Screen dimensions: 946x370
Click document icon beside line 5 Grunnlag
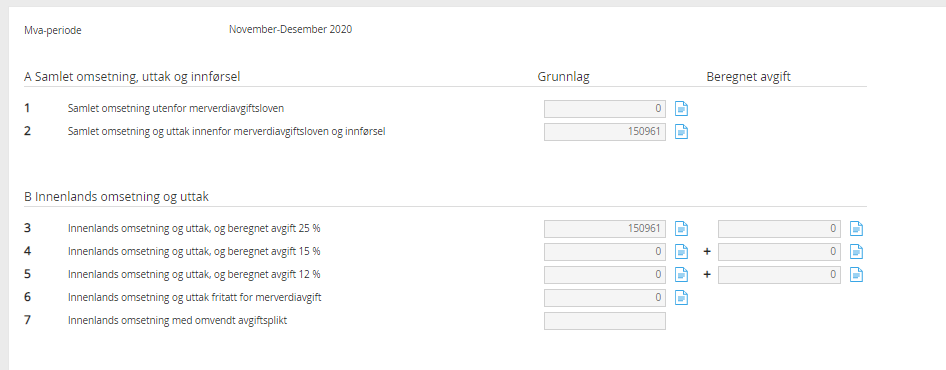pos(681,275)
